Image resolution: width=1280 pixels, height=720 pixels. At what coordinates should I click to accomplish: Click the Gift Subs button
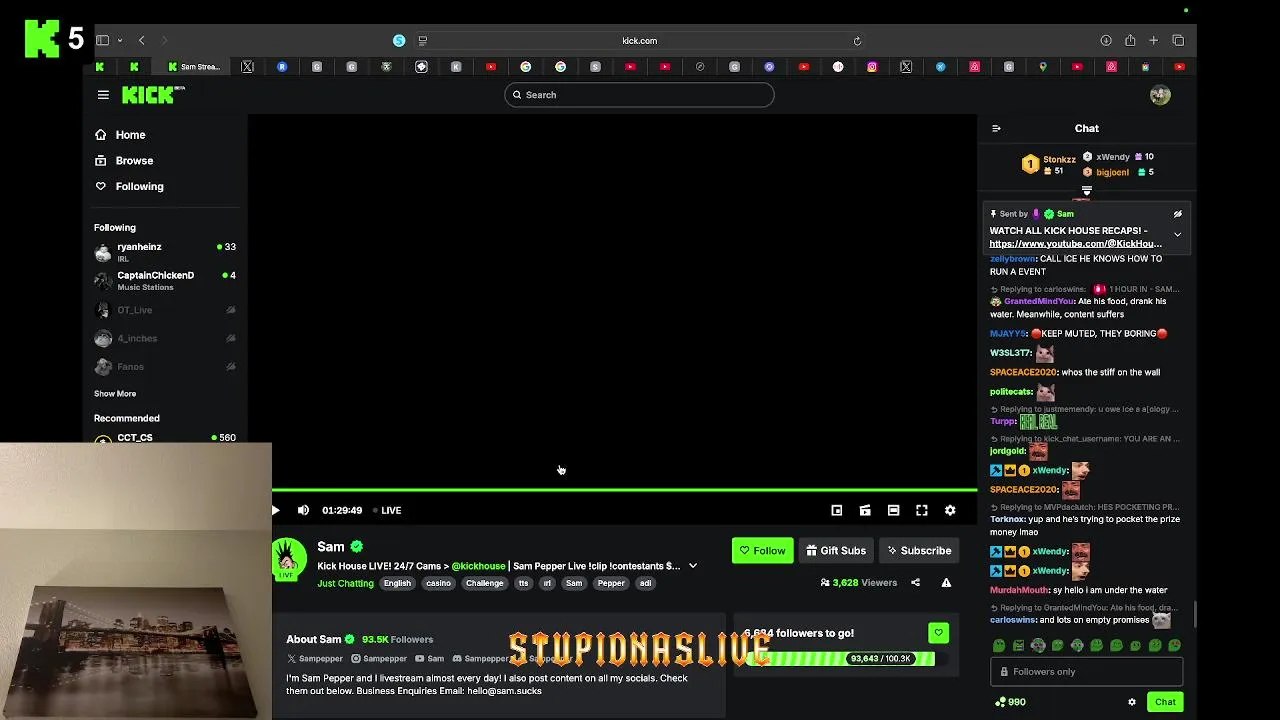[836, 551]
